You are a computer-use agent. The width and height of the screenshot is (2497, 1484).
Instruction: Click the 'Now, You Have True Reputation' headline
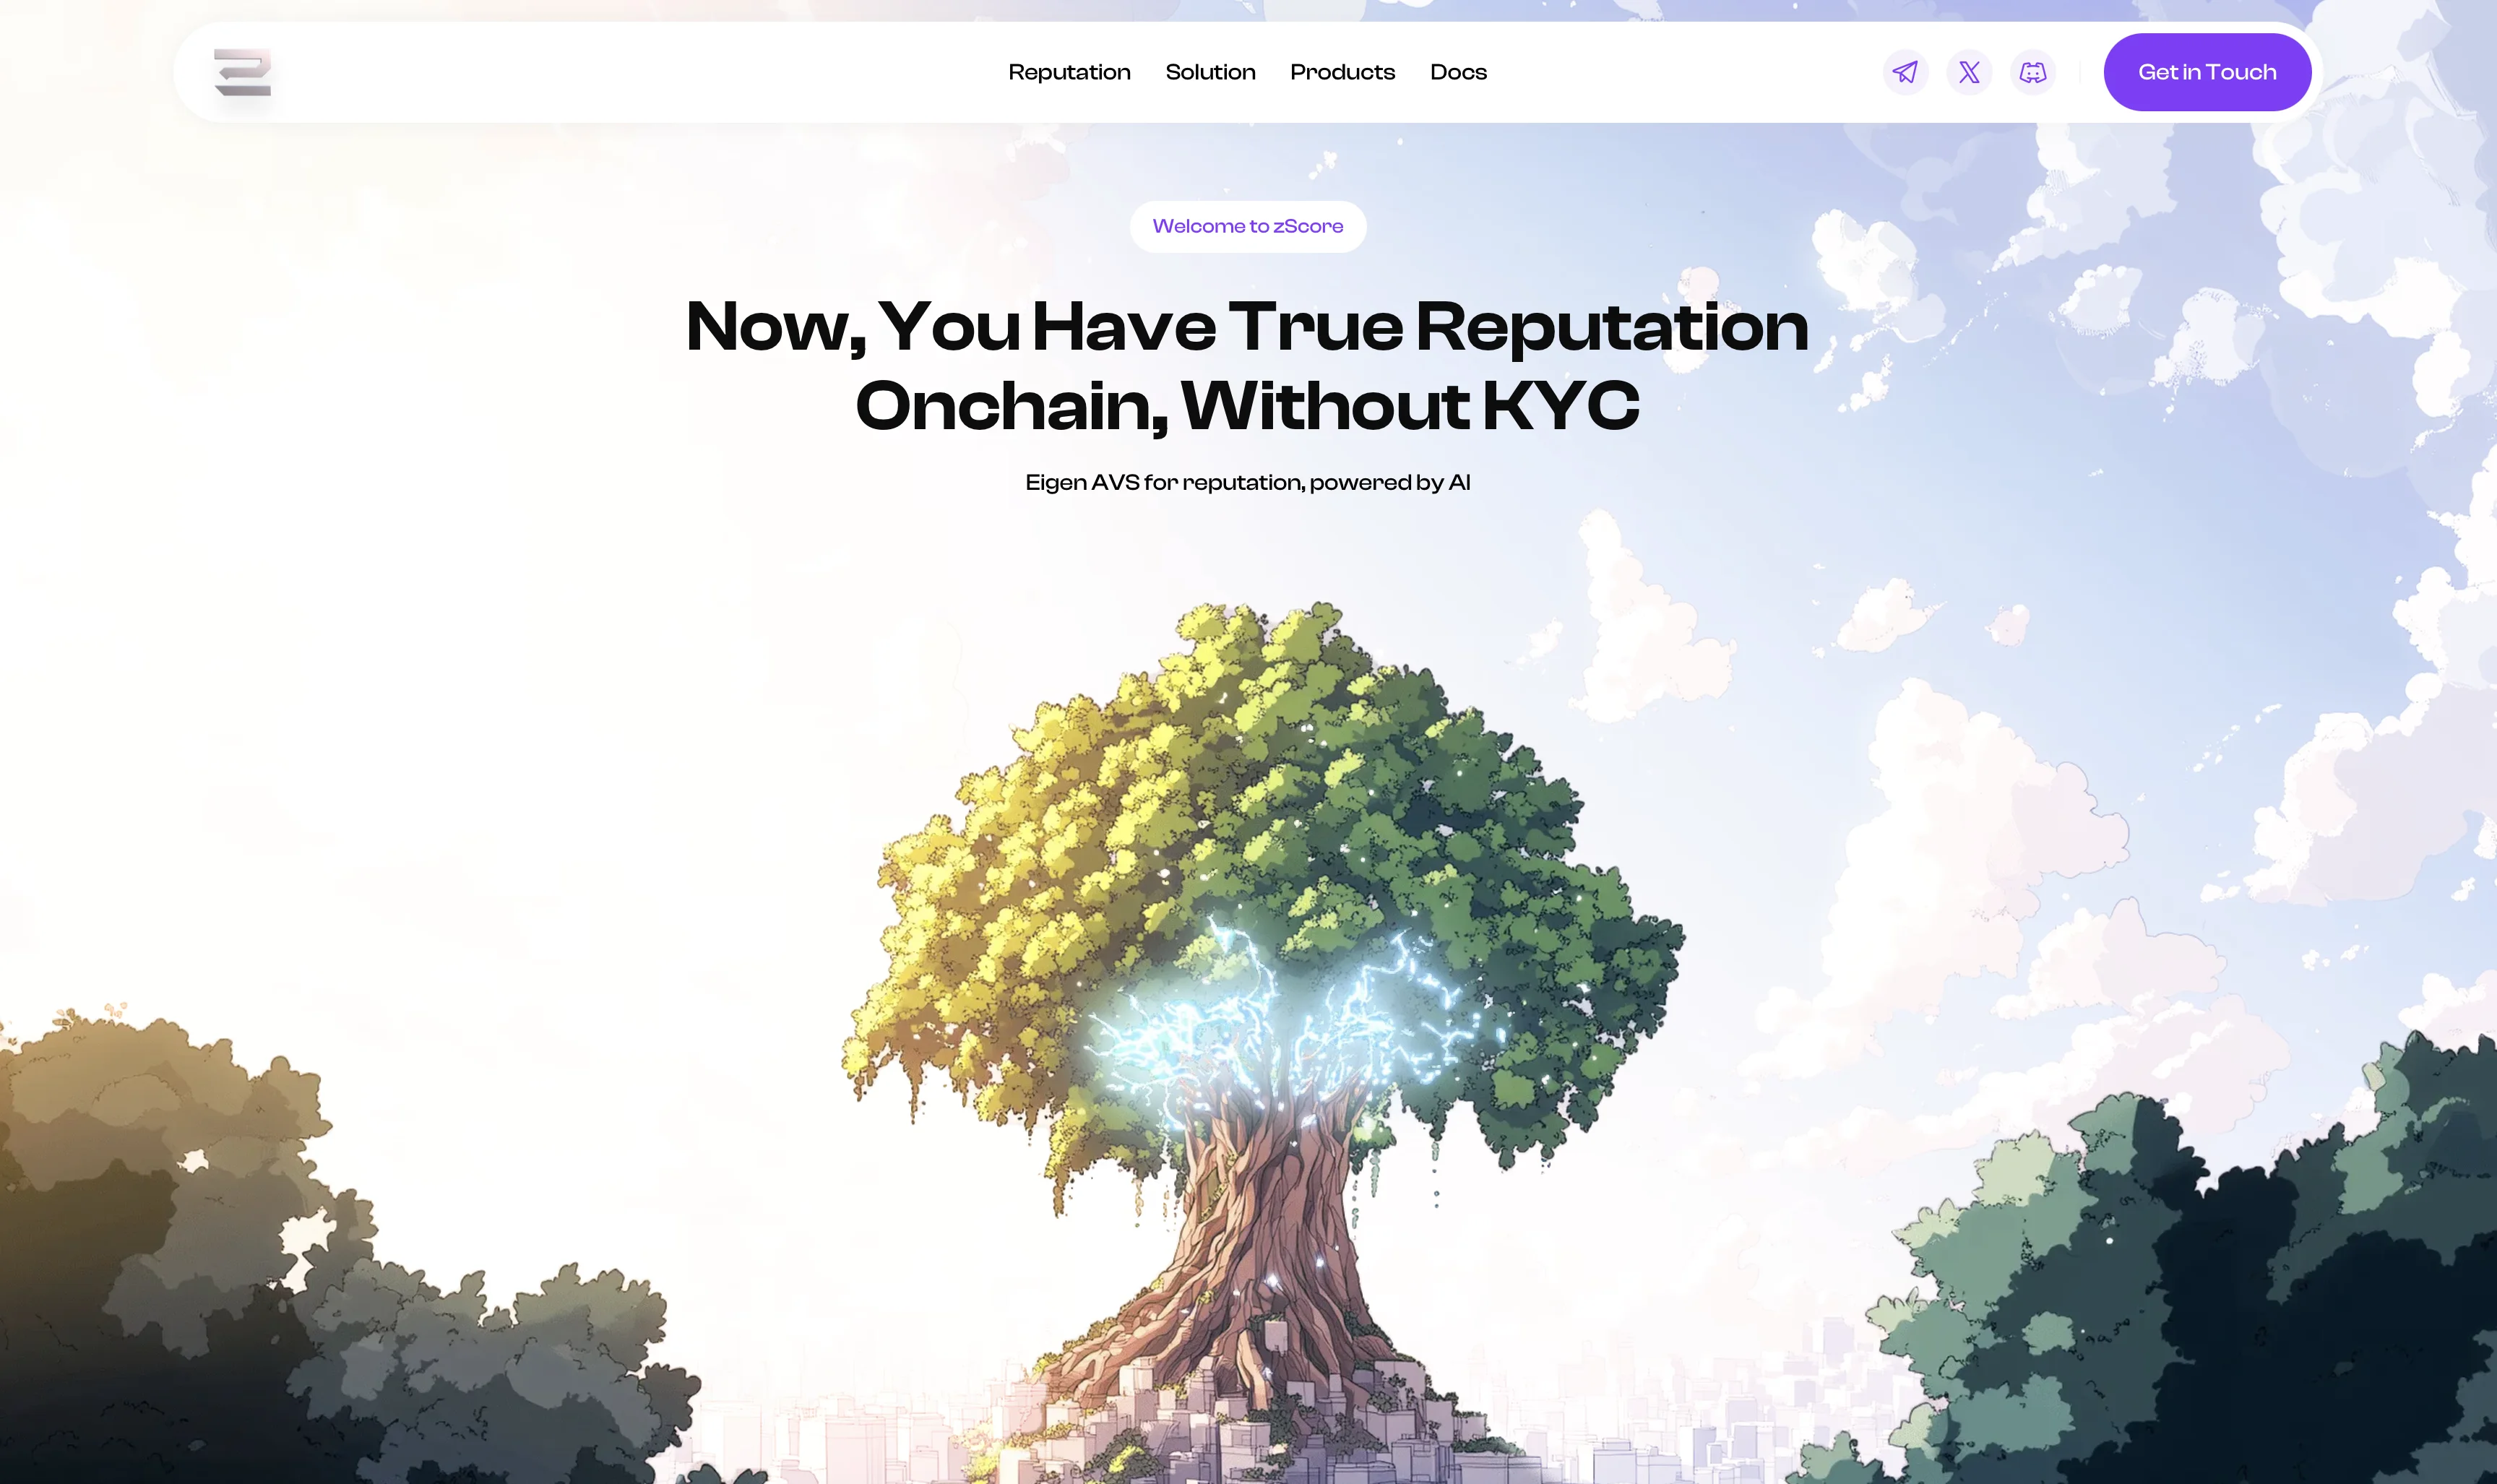tap(1248, 327)
